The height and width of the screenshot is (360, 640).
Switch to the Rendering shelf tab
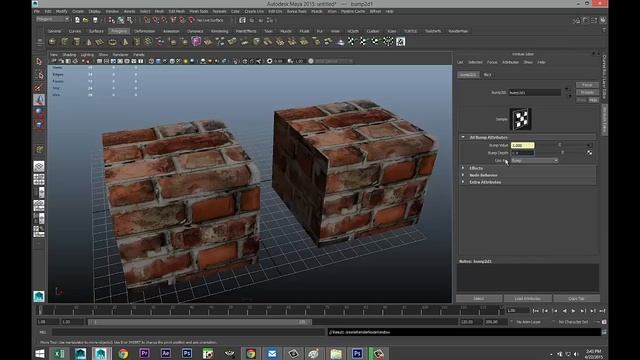(x=220, y=31)
